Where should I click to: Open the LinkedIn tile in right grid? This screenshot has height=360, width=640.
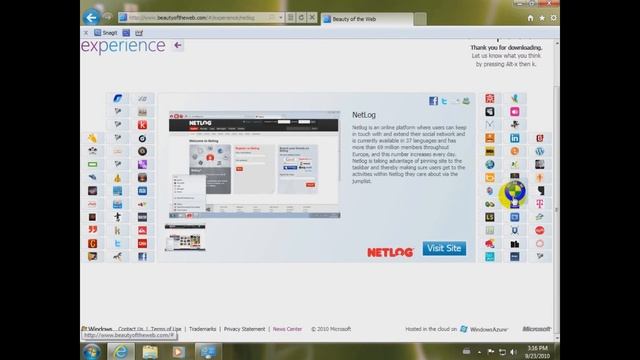[515, 138]
